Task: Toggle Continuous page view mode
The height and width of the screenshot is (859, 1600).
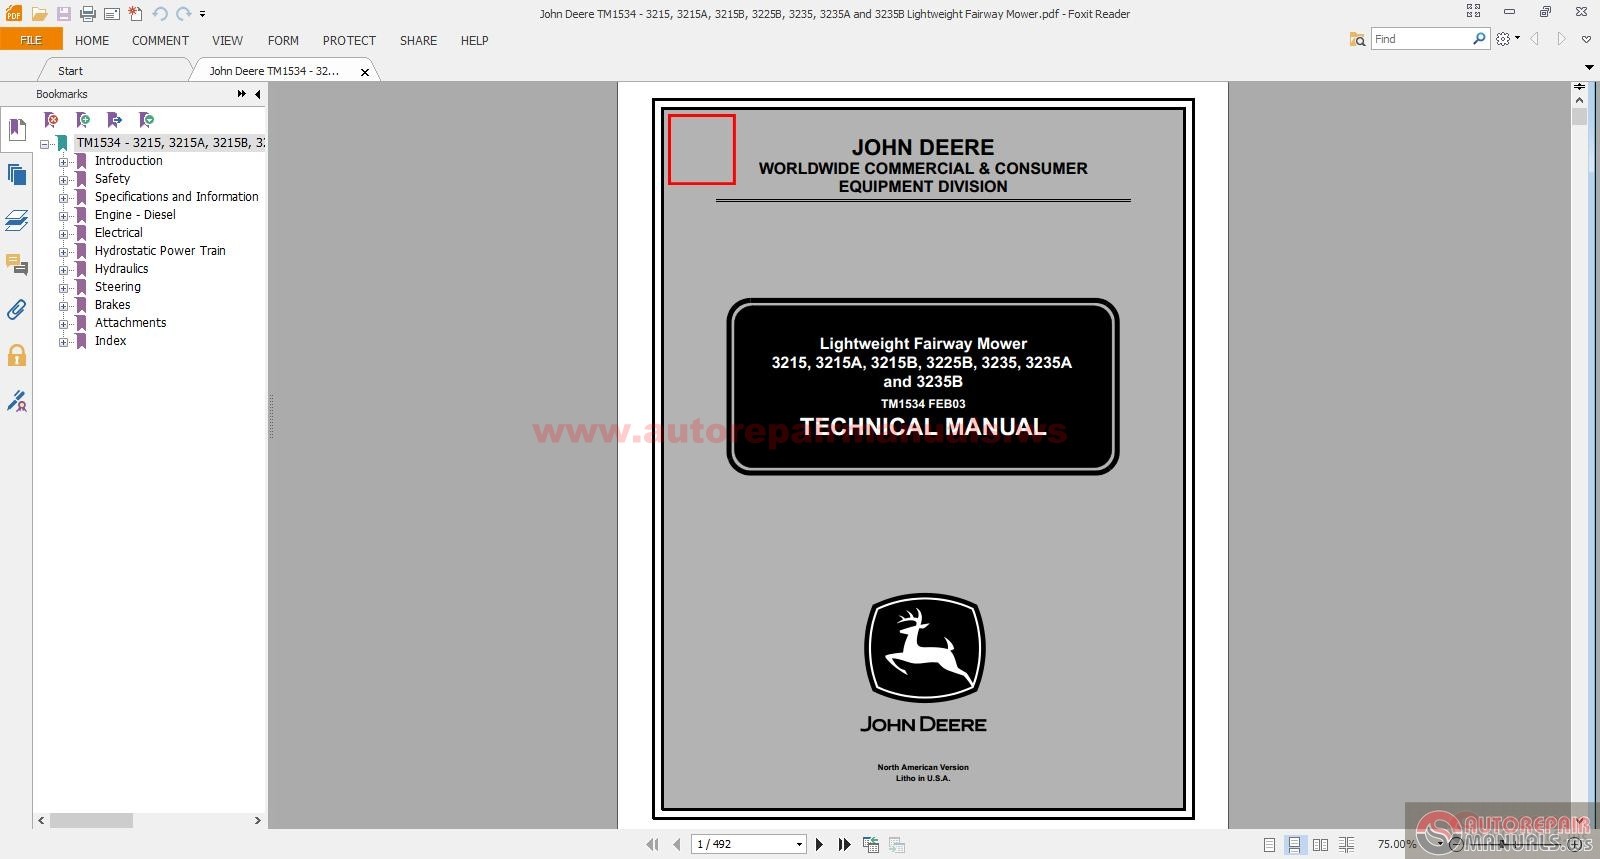Action: pos(1294,845)
